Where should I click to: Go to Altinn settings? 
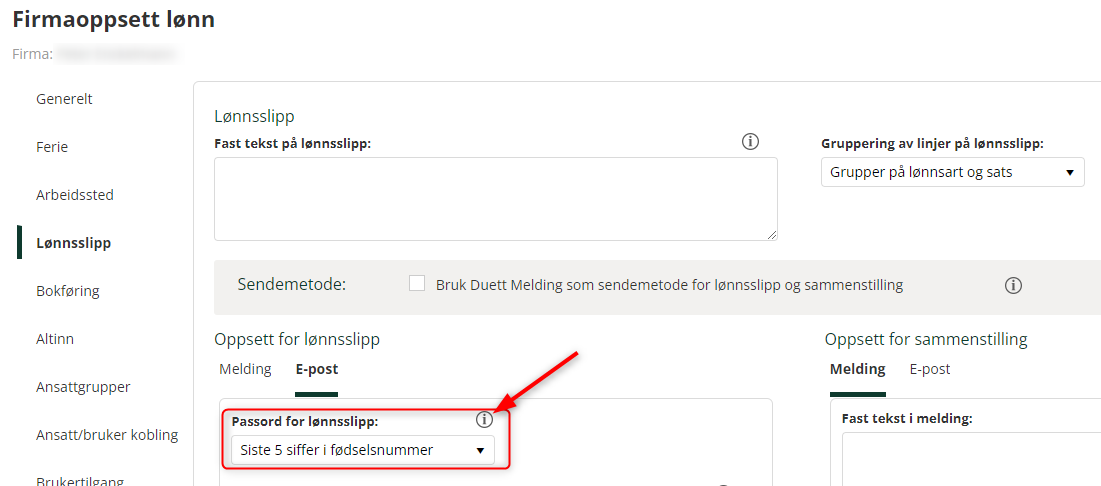(55, 339)
